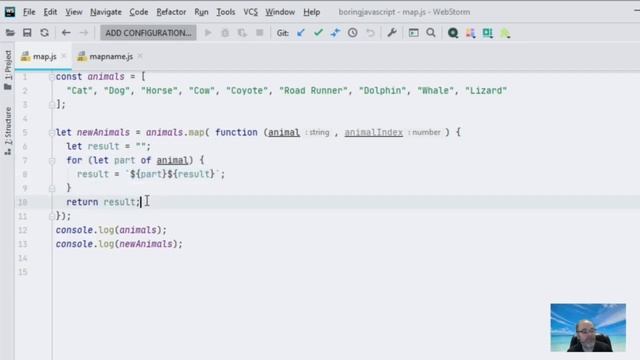Click the newAnimals variable on line 5

click(x=103, y=132)
